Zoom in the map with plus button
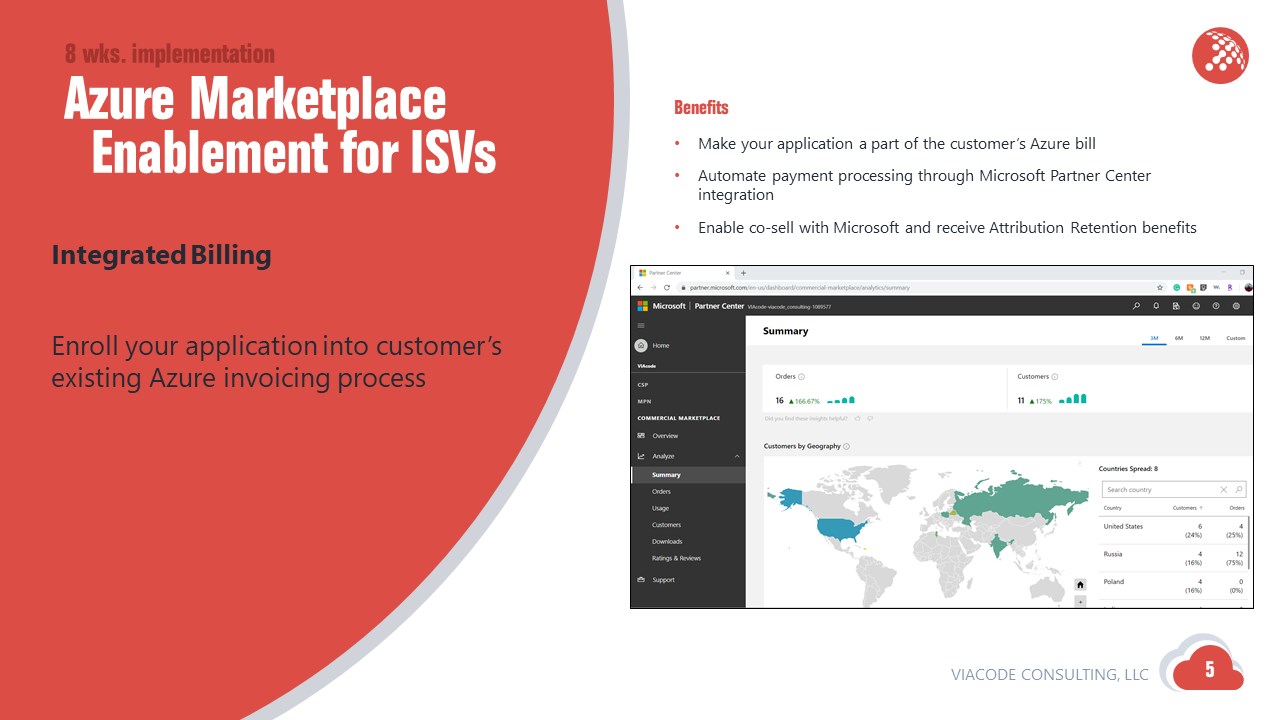Viewport: 1280px width, 720px height. pos(1080,602)
